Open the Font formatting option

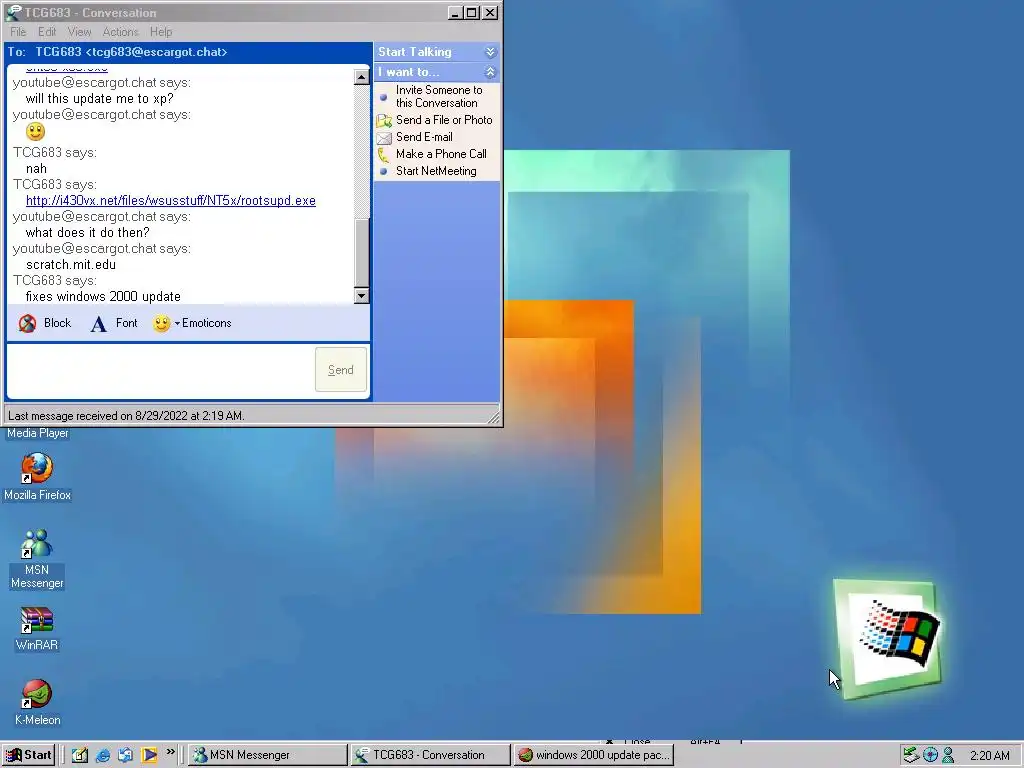coord(114,323)
